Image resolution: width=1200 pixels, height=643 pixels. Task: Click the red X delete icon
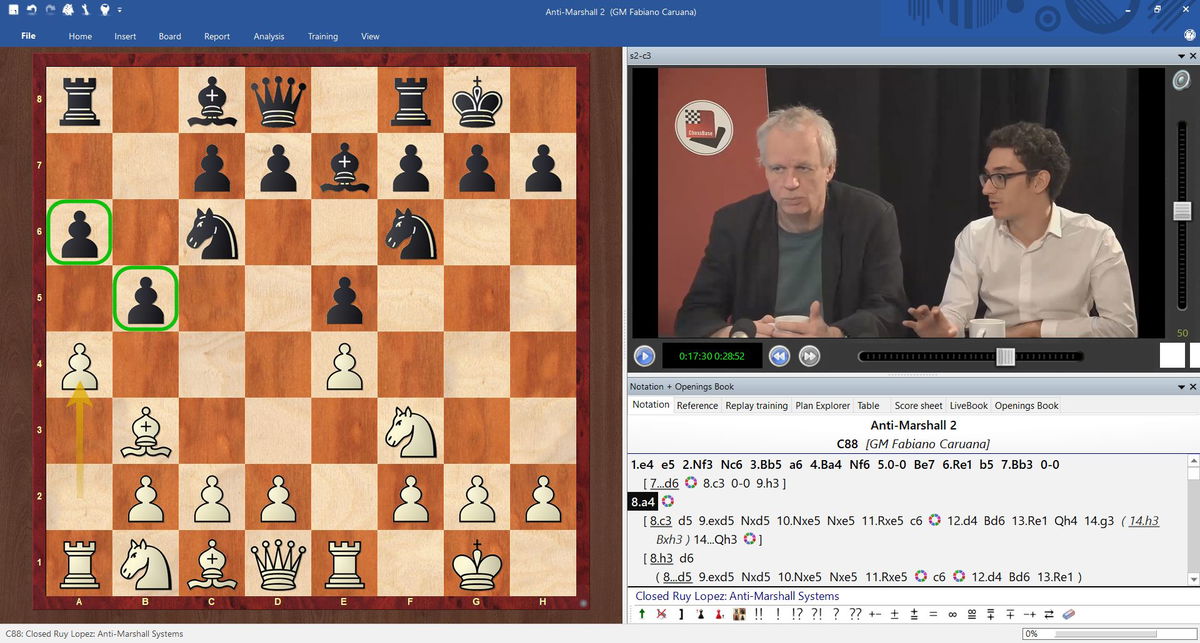click(x=661, y=614)
